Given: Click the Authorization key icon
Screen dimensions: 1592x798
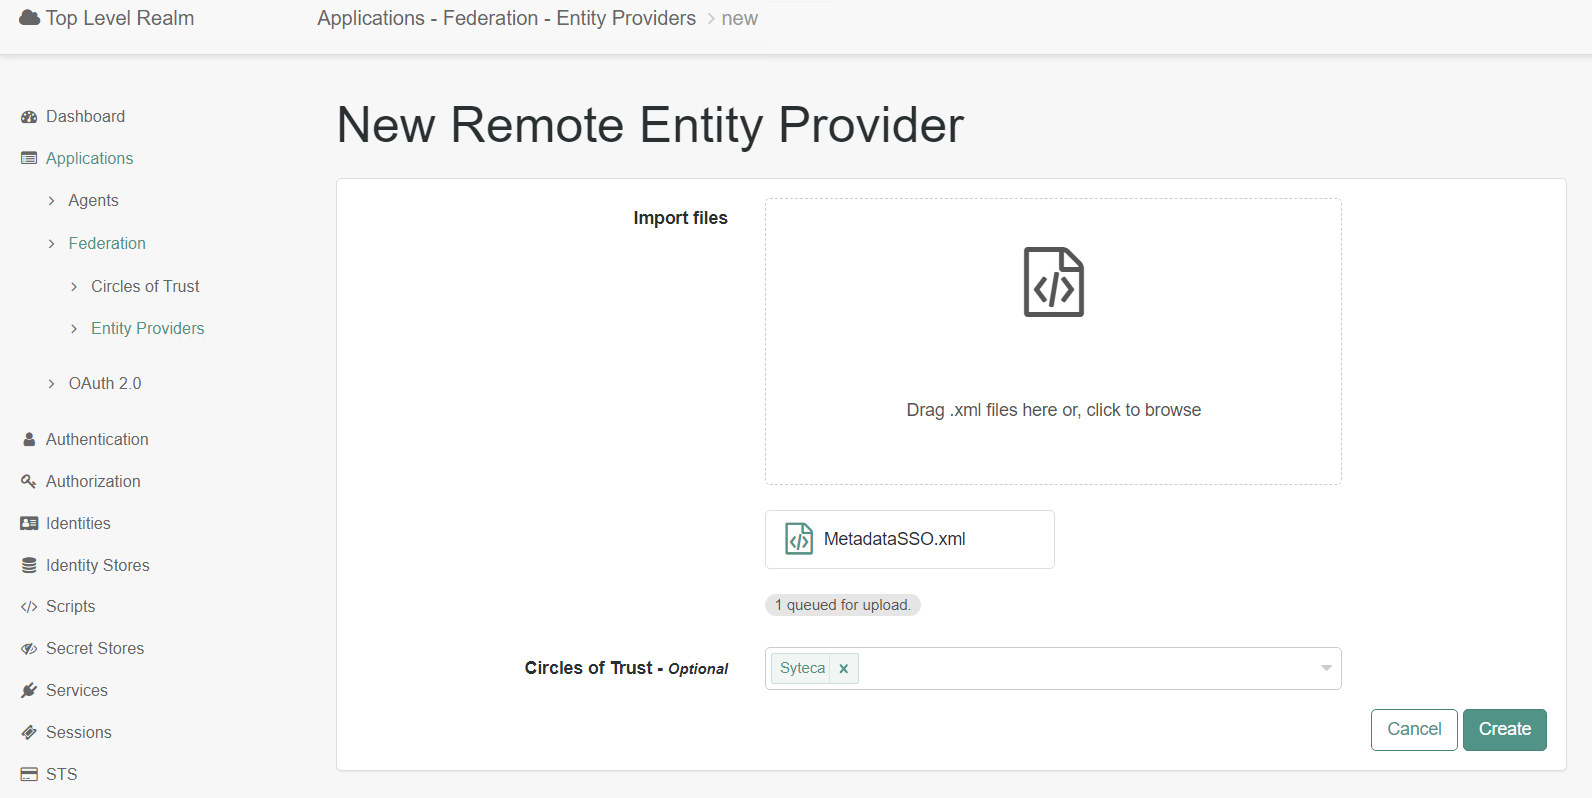Looking at the screenshot, I should click(29, 481).
